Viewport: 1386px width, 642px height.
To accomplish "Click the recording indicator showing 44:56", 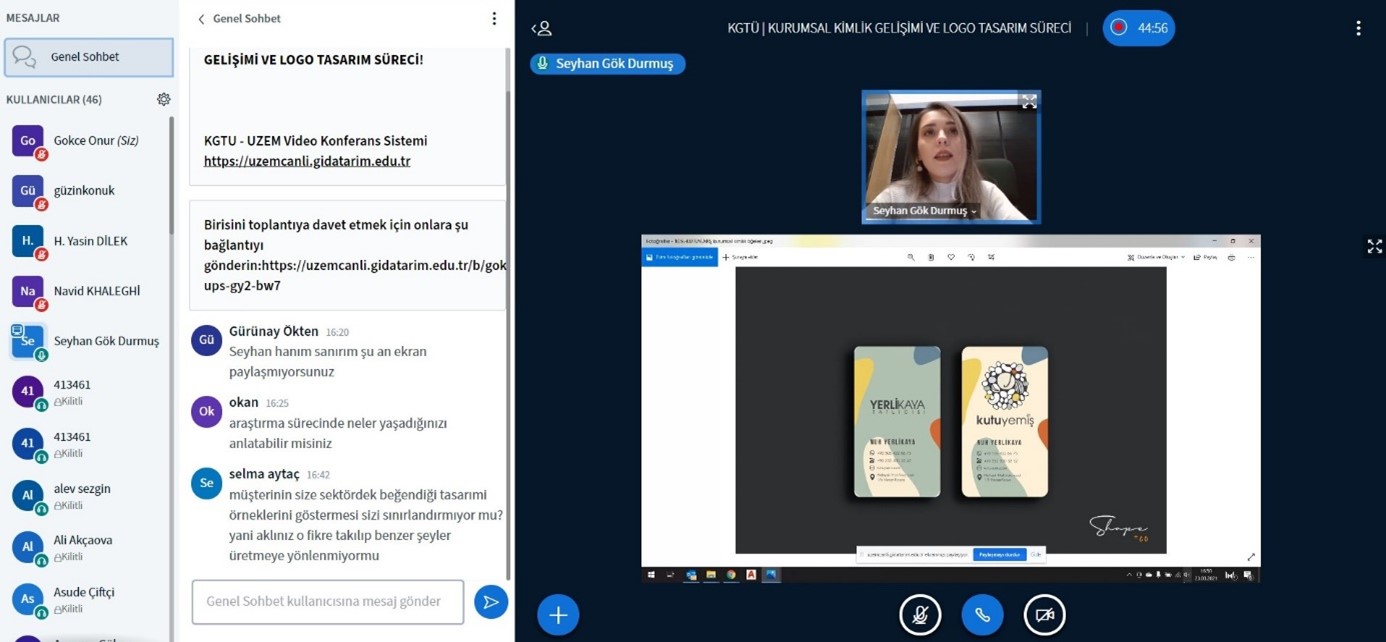I will (x=1138, y=28).
